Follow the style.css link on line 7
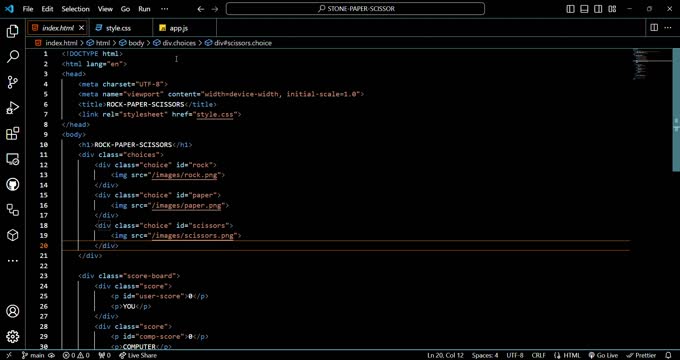Screen dimensions: 680x360 pyautogui.click(x=215, y=115)
